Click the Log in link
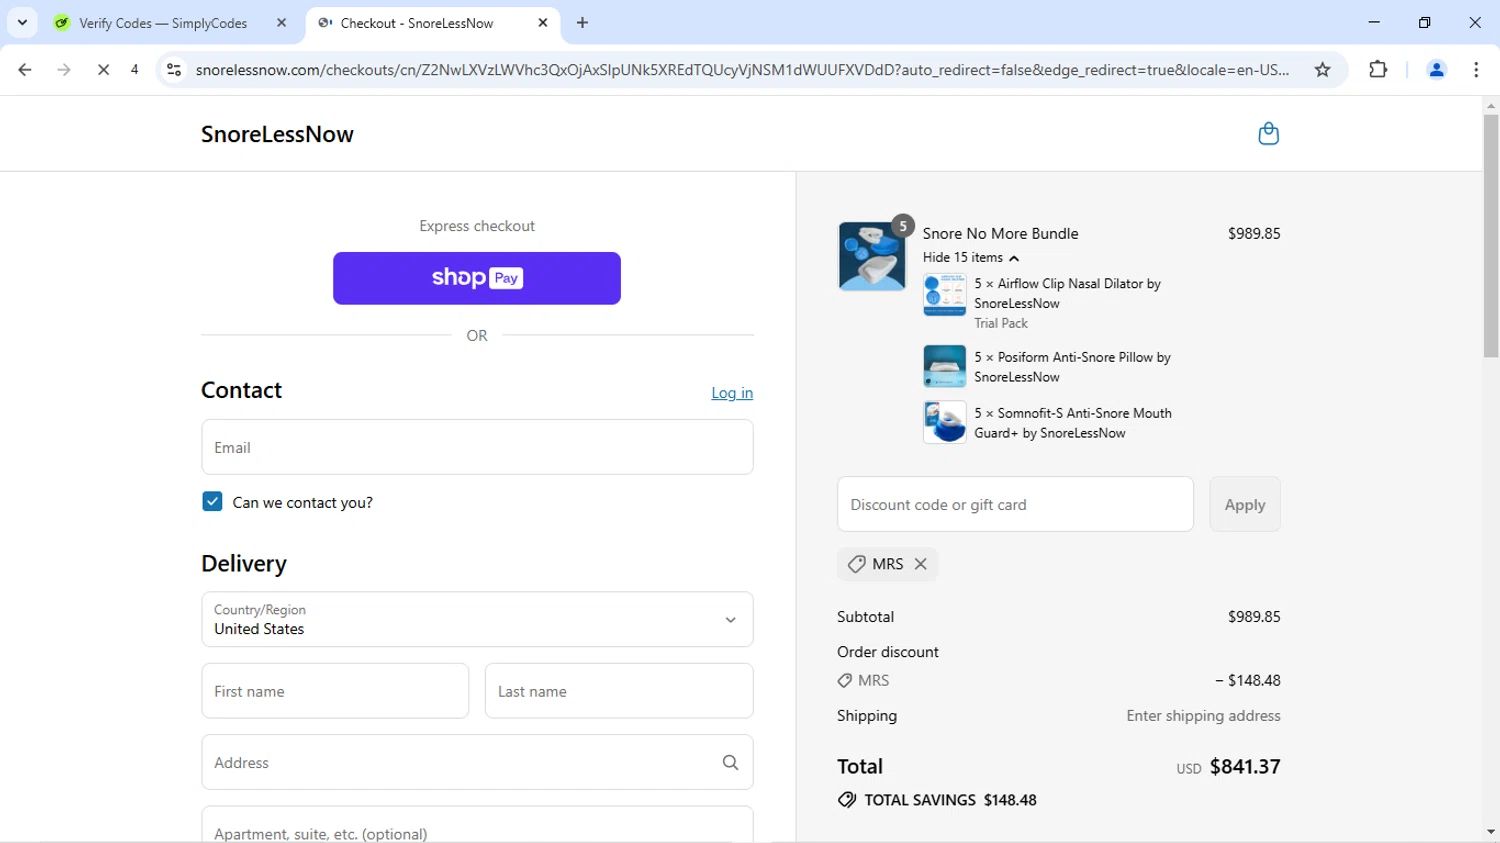This screenshot has height=843, width=1500. (732, 393)
